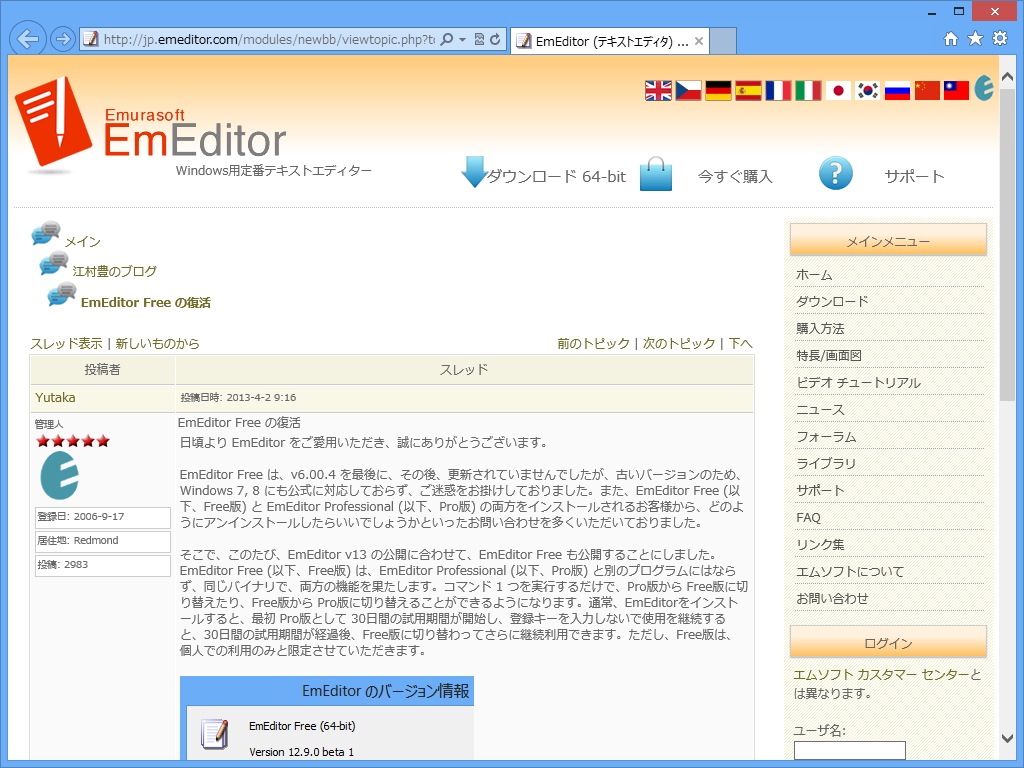Select ニュース in main menu
The width and height of the screenshot is (1024, 768).
coord(820,410)
